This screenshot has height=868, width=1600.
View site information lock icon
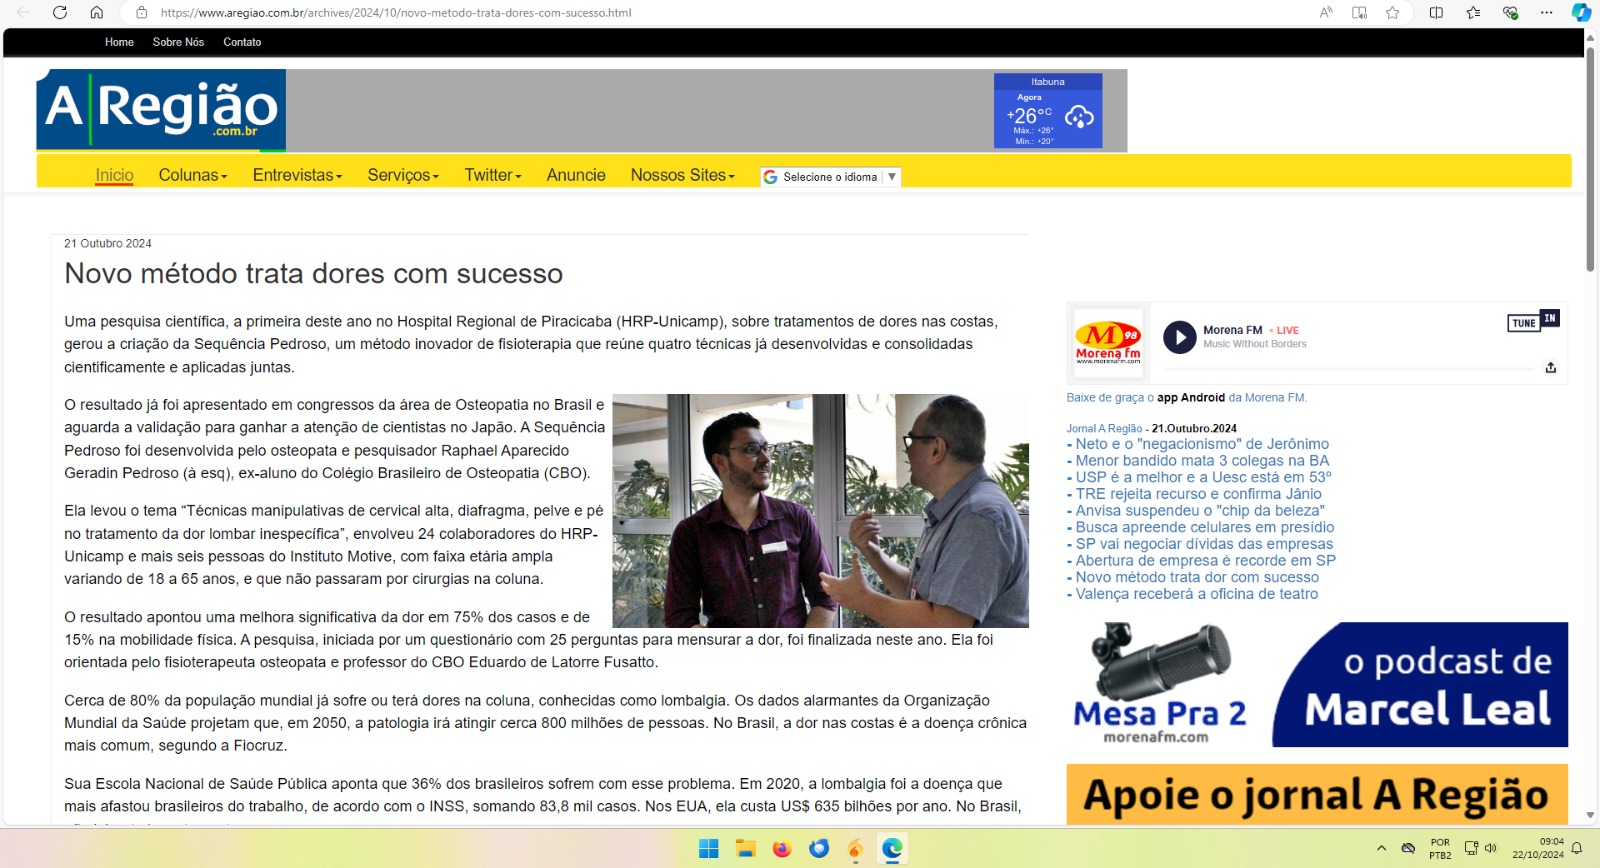(142, 13)
